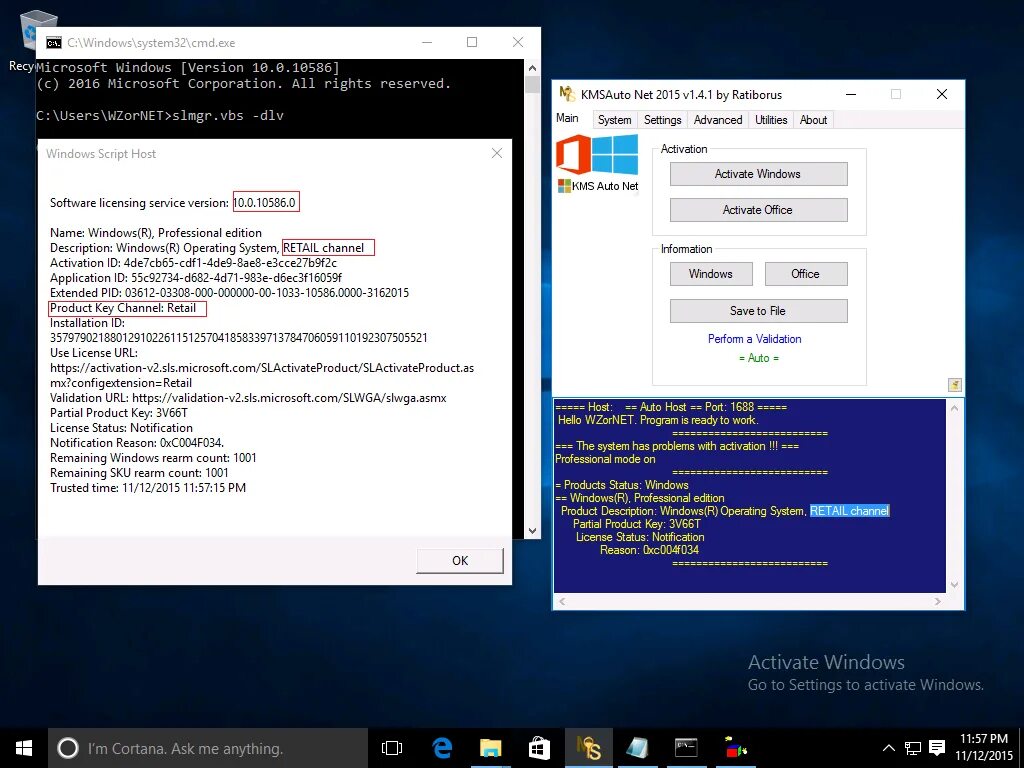
Task: Click 'Product Key Channel: Retail' line
Action: pos(123,308)
